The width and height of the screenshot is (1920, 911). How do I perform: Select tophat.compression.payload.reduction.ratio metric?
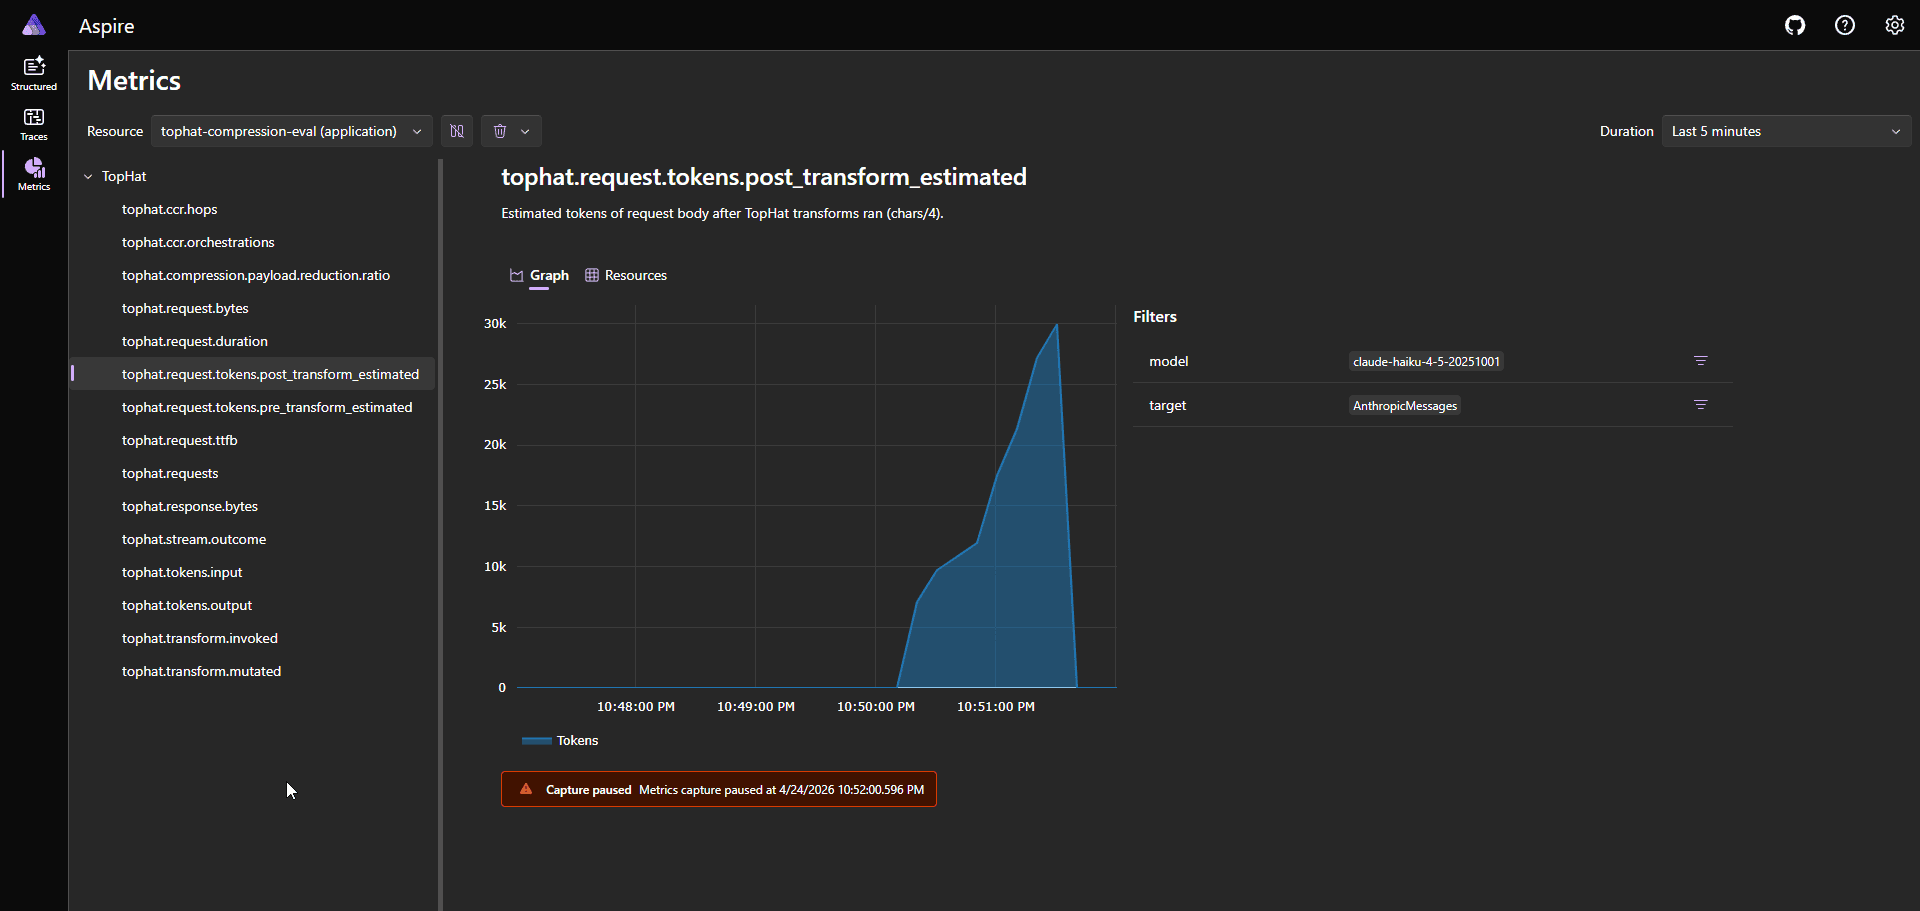[x=256, y=275]
